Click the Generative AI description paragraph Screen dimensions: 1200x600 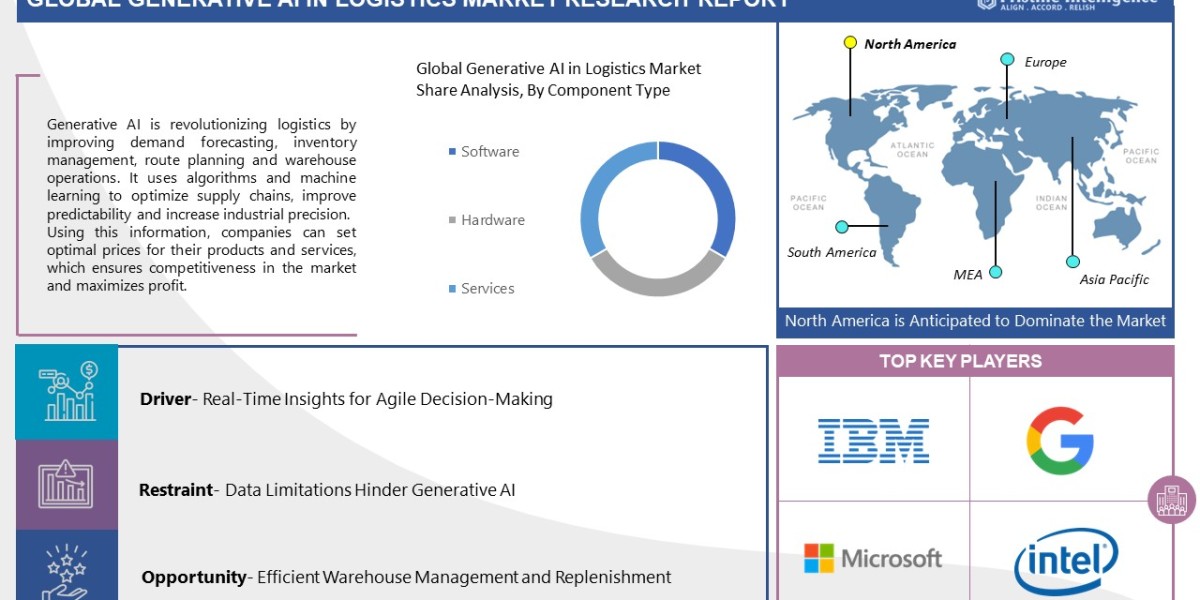click(201, 205)
